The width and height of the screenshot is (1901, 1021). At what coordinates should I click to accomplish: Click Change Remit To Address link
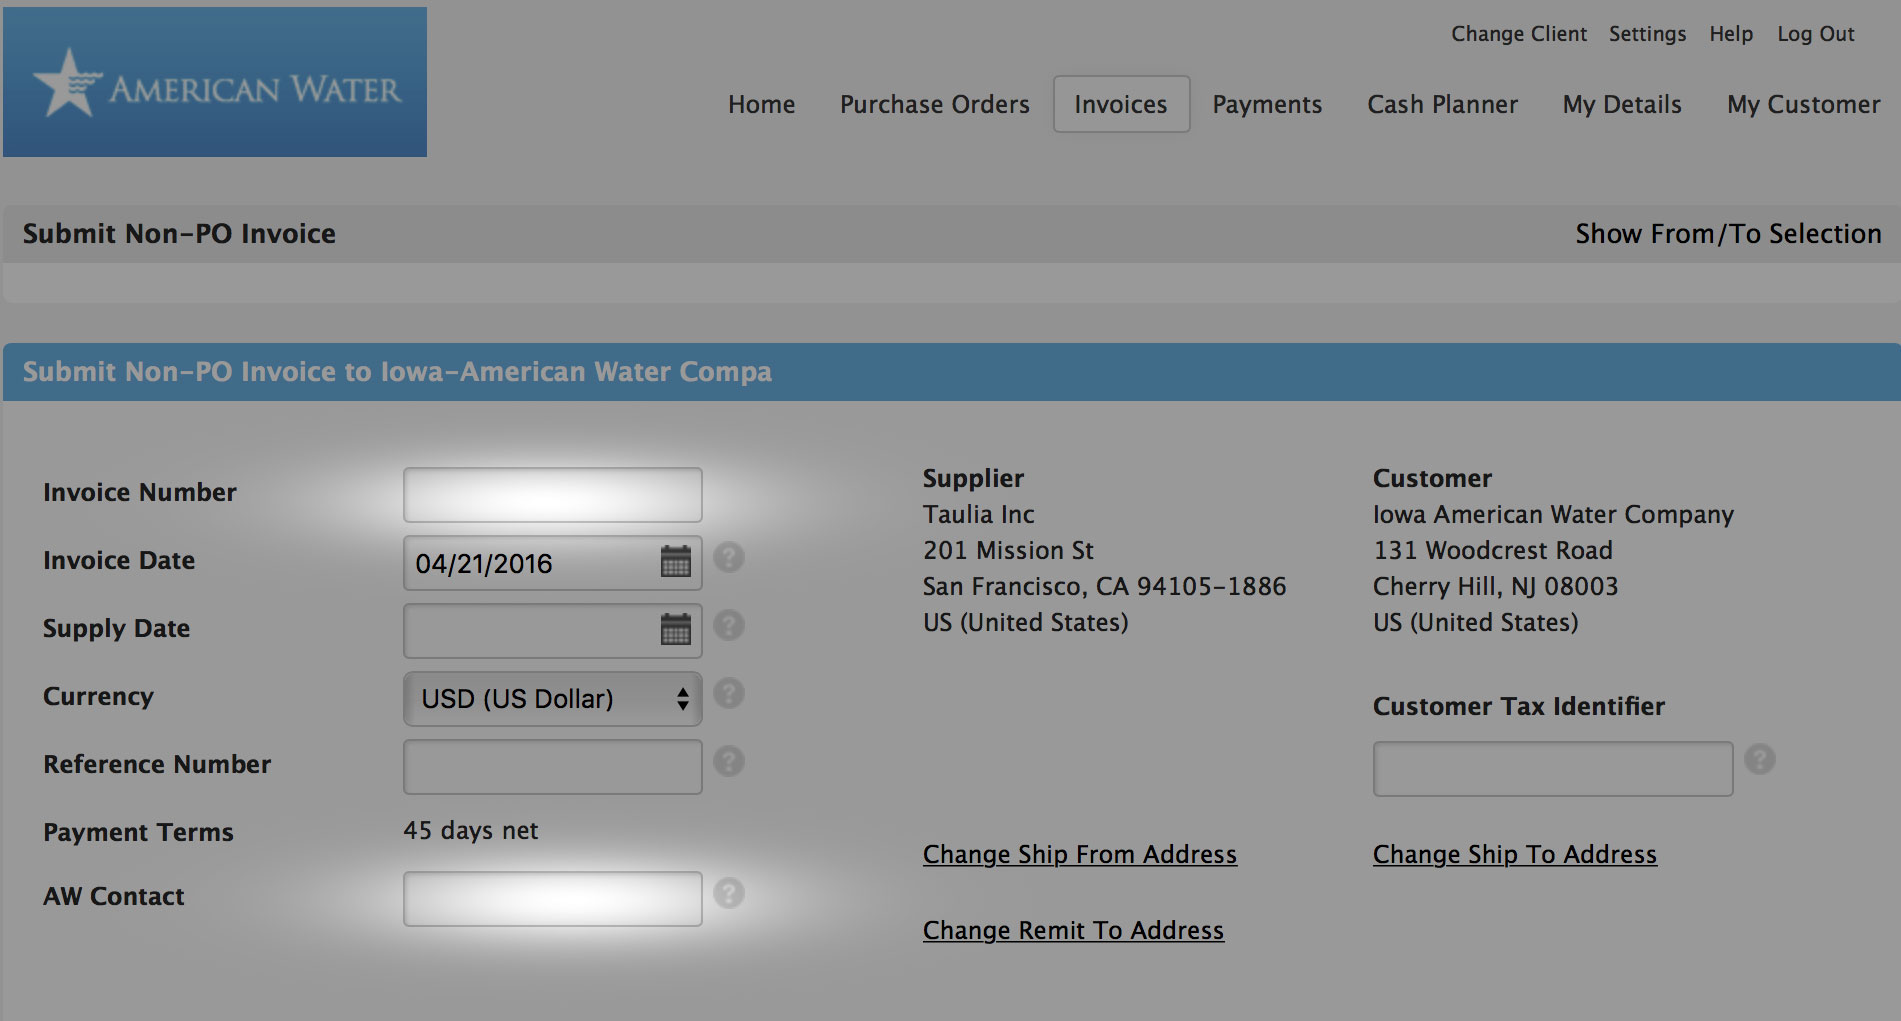(x=1073, y=930)
